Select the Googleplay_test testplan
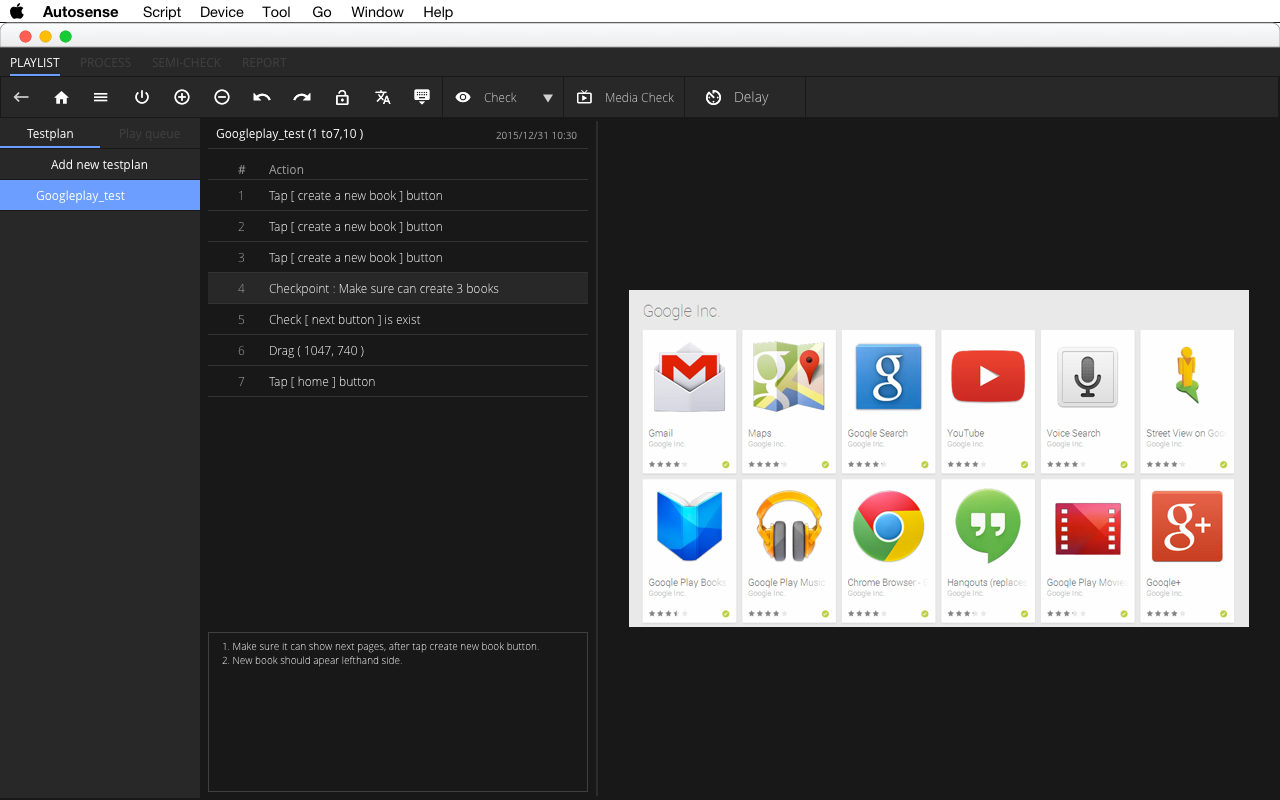The width and height of the screenshot is (1280, 800). coord(100,195)
